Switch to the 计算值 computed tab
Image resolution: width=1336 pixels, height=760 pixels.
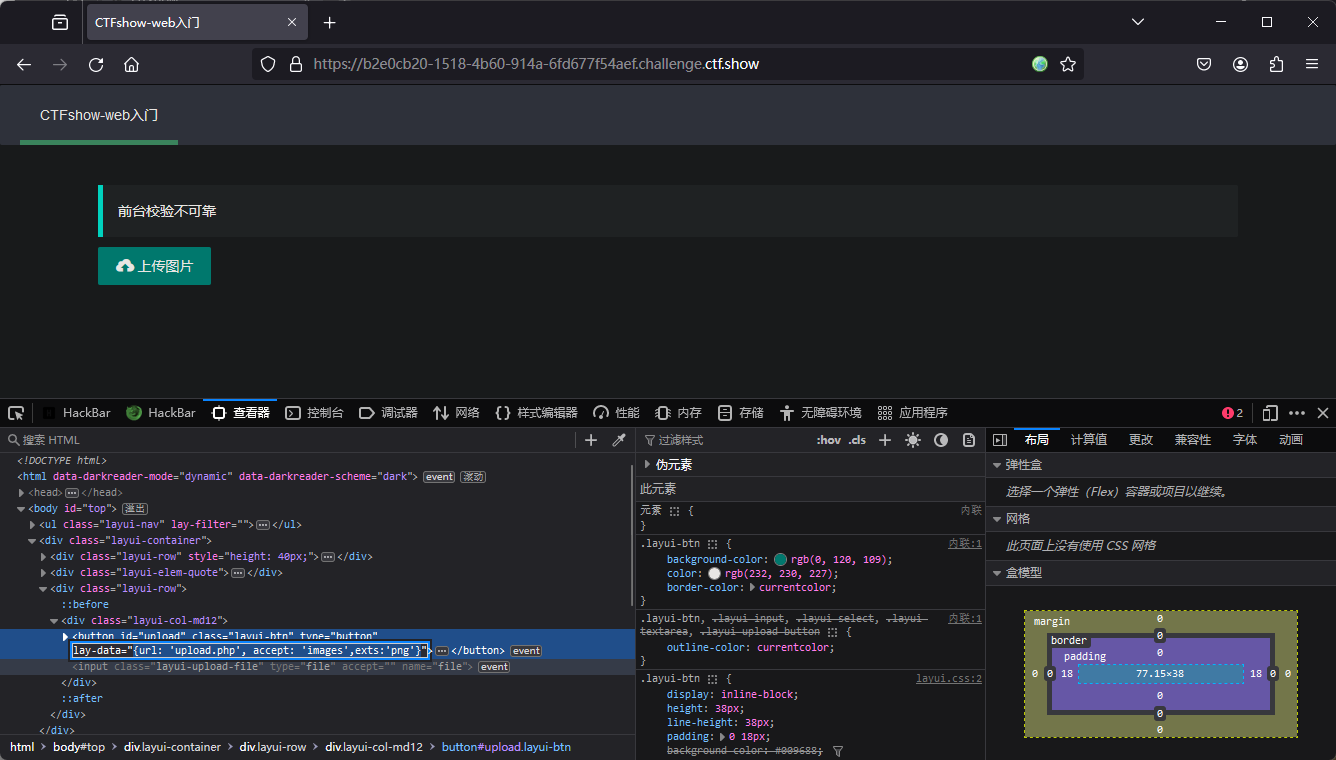(x=1089, y=440)
